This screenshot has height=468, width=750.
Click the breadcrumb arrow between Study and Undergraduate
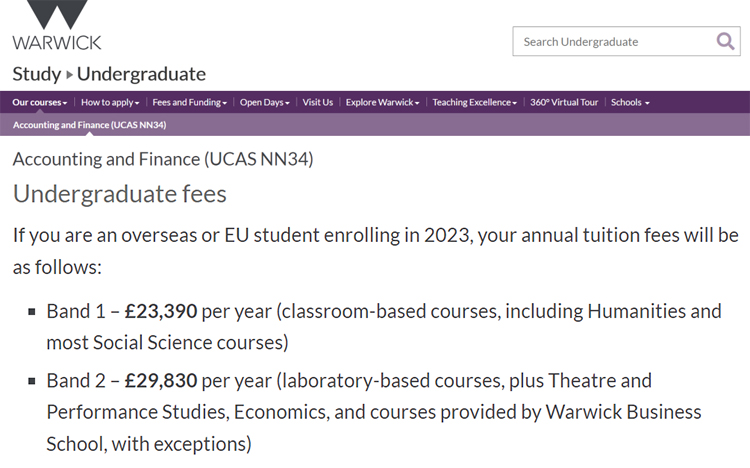pos(69,75)
